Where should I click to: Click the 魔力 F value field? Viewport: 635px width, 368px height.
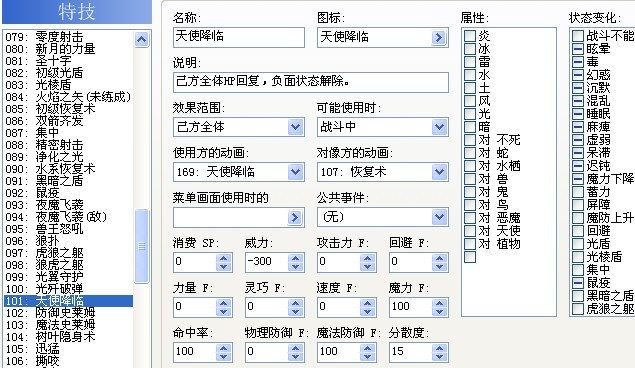click(x=411, y=307)
